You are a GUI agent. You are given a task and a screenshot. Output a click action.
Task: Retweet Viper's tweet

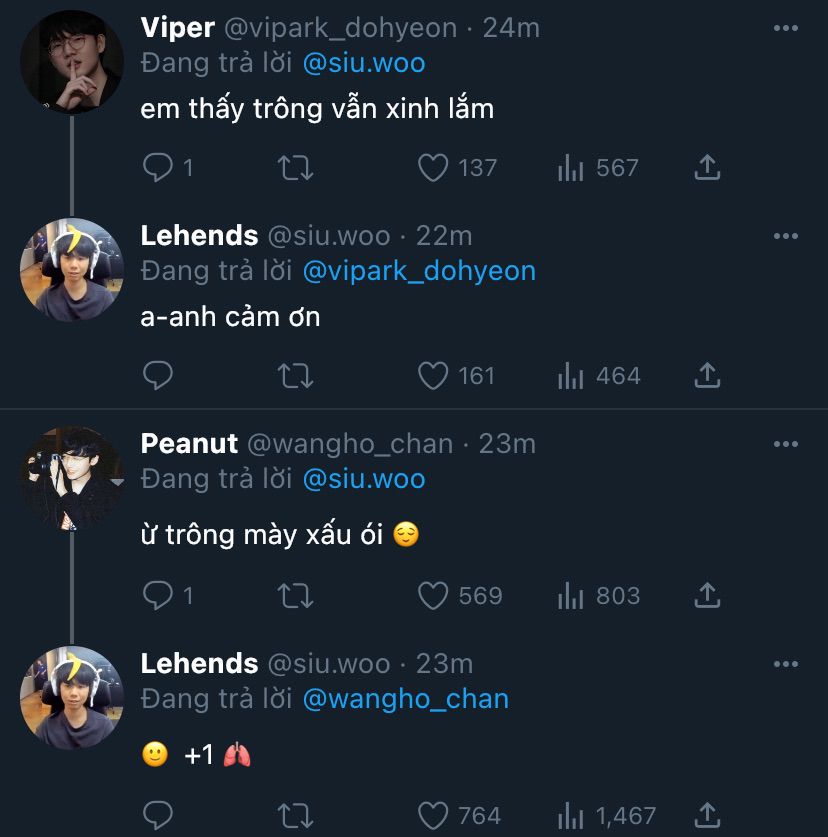295,168
